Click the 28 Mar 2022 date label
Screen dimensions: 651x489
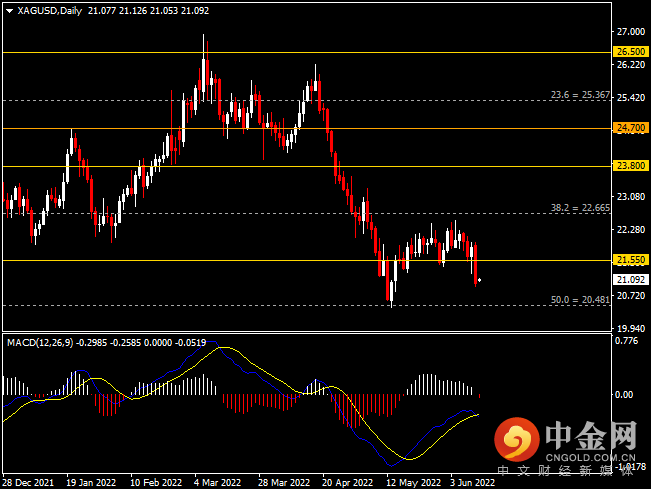[284, 482]
